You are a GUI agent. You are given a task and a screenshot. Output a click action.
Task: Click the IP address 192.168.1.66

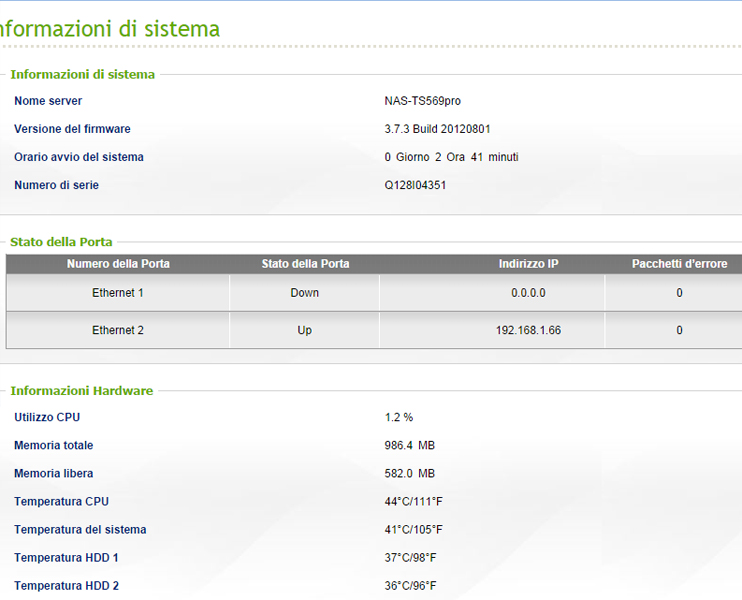point(528,330)
